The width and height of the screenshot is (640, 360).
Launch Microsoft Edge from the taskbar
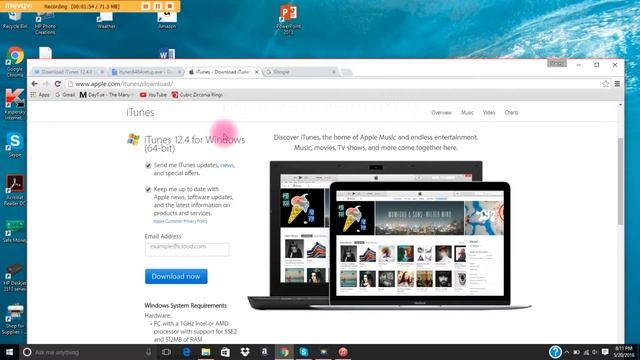pos(187,352)
